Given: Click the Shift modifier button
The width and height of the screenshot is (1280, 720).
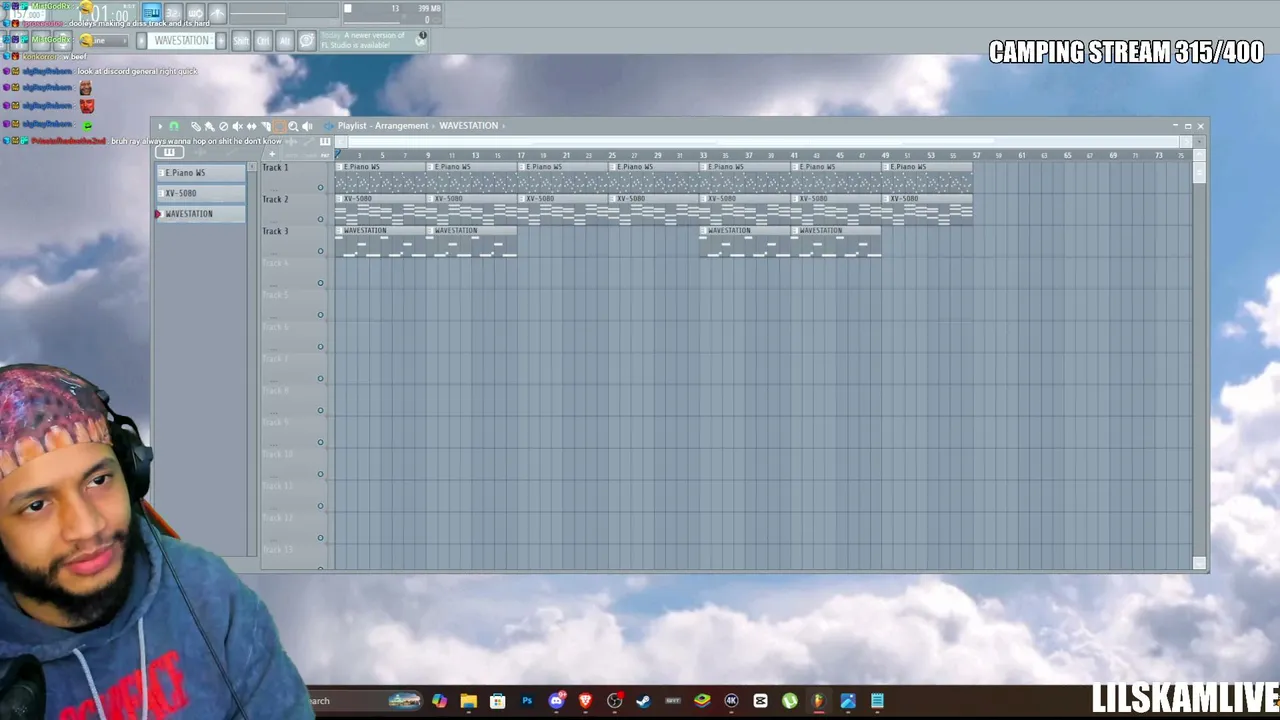Looking at the screenshot, I should (x=241, y=41).
